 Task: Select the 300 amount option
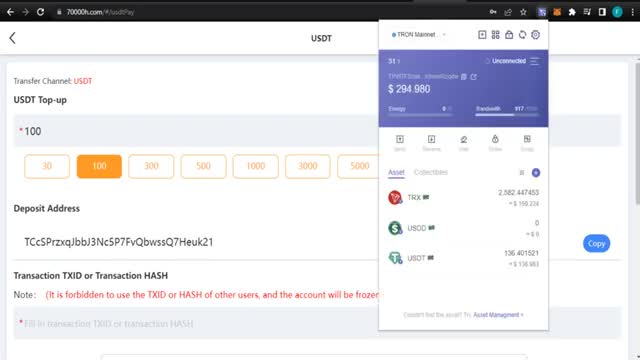(x=151, y=166)
